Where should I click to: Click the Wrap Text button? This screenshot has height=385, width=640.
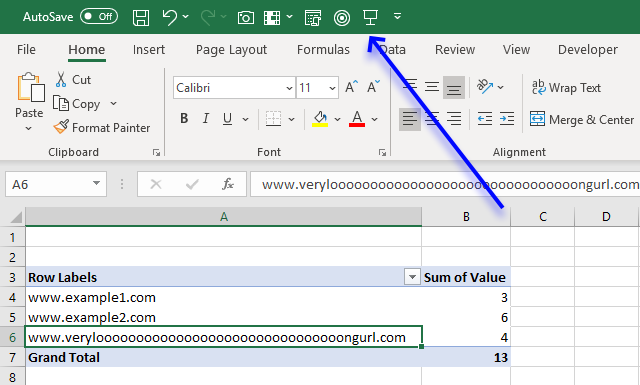point(566,87)
